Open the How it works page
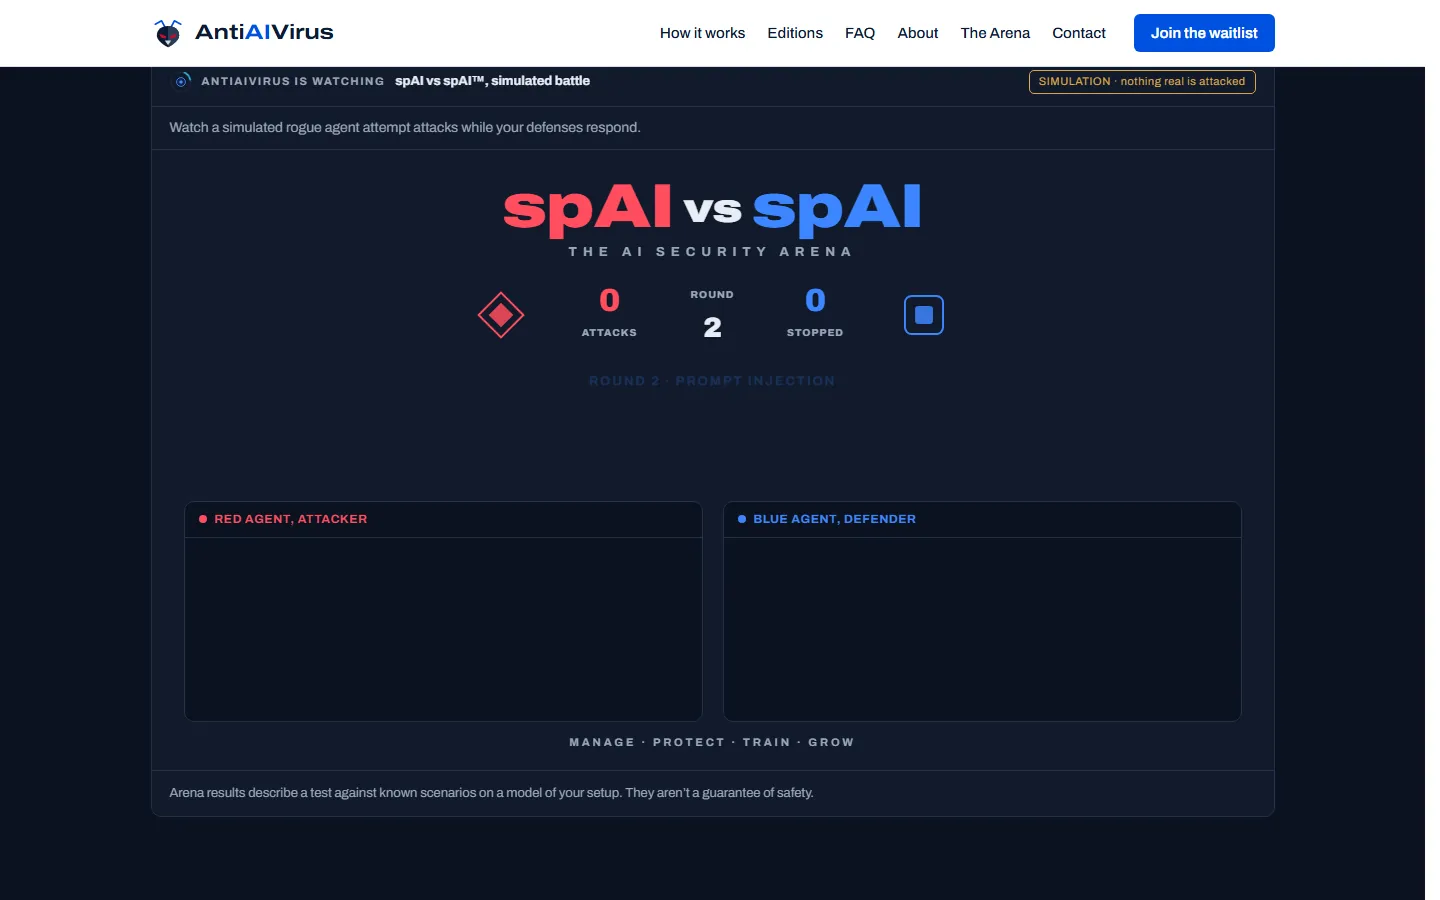The image size is (1440, 900). point(702,33)
